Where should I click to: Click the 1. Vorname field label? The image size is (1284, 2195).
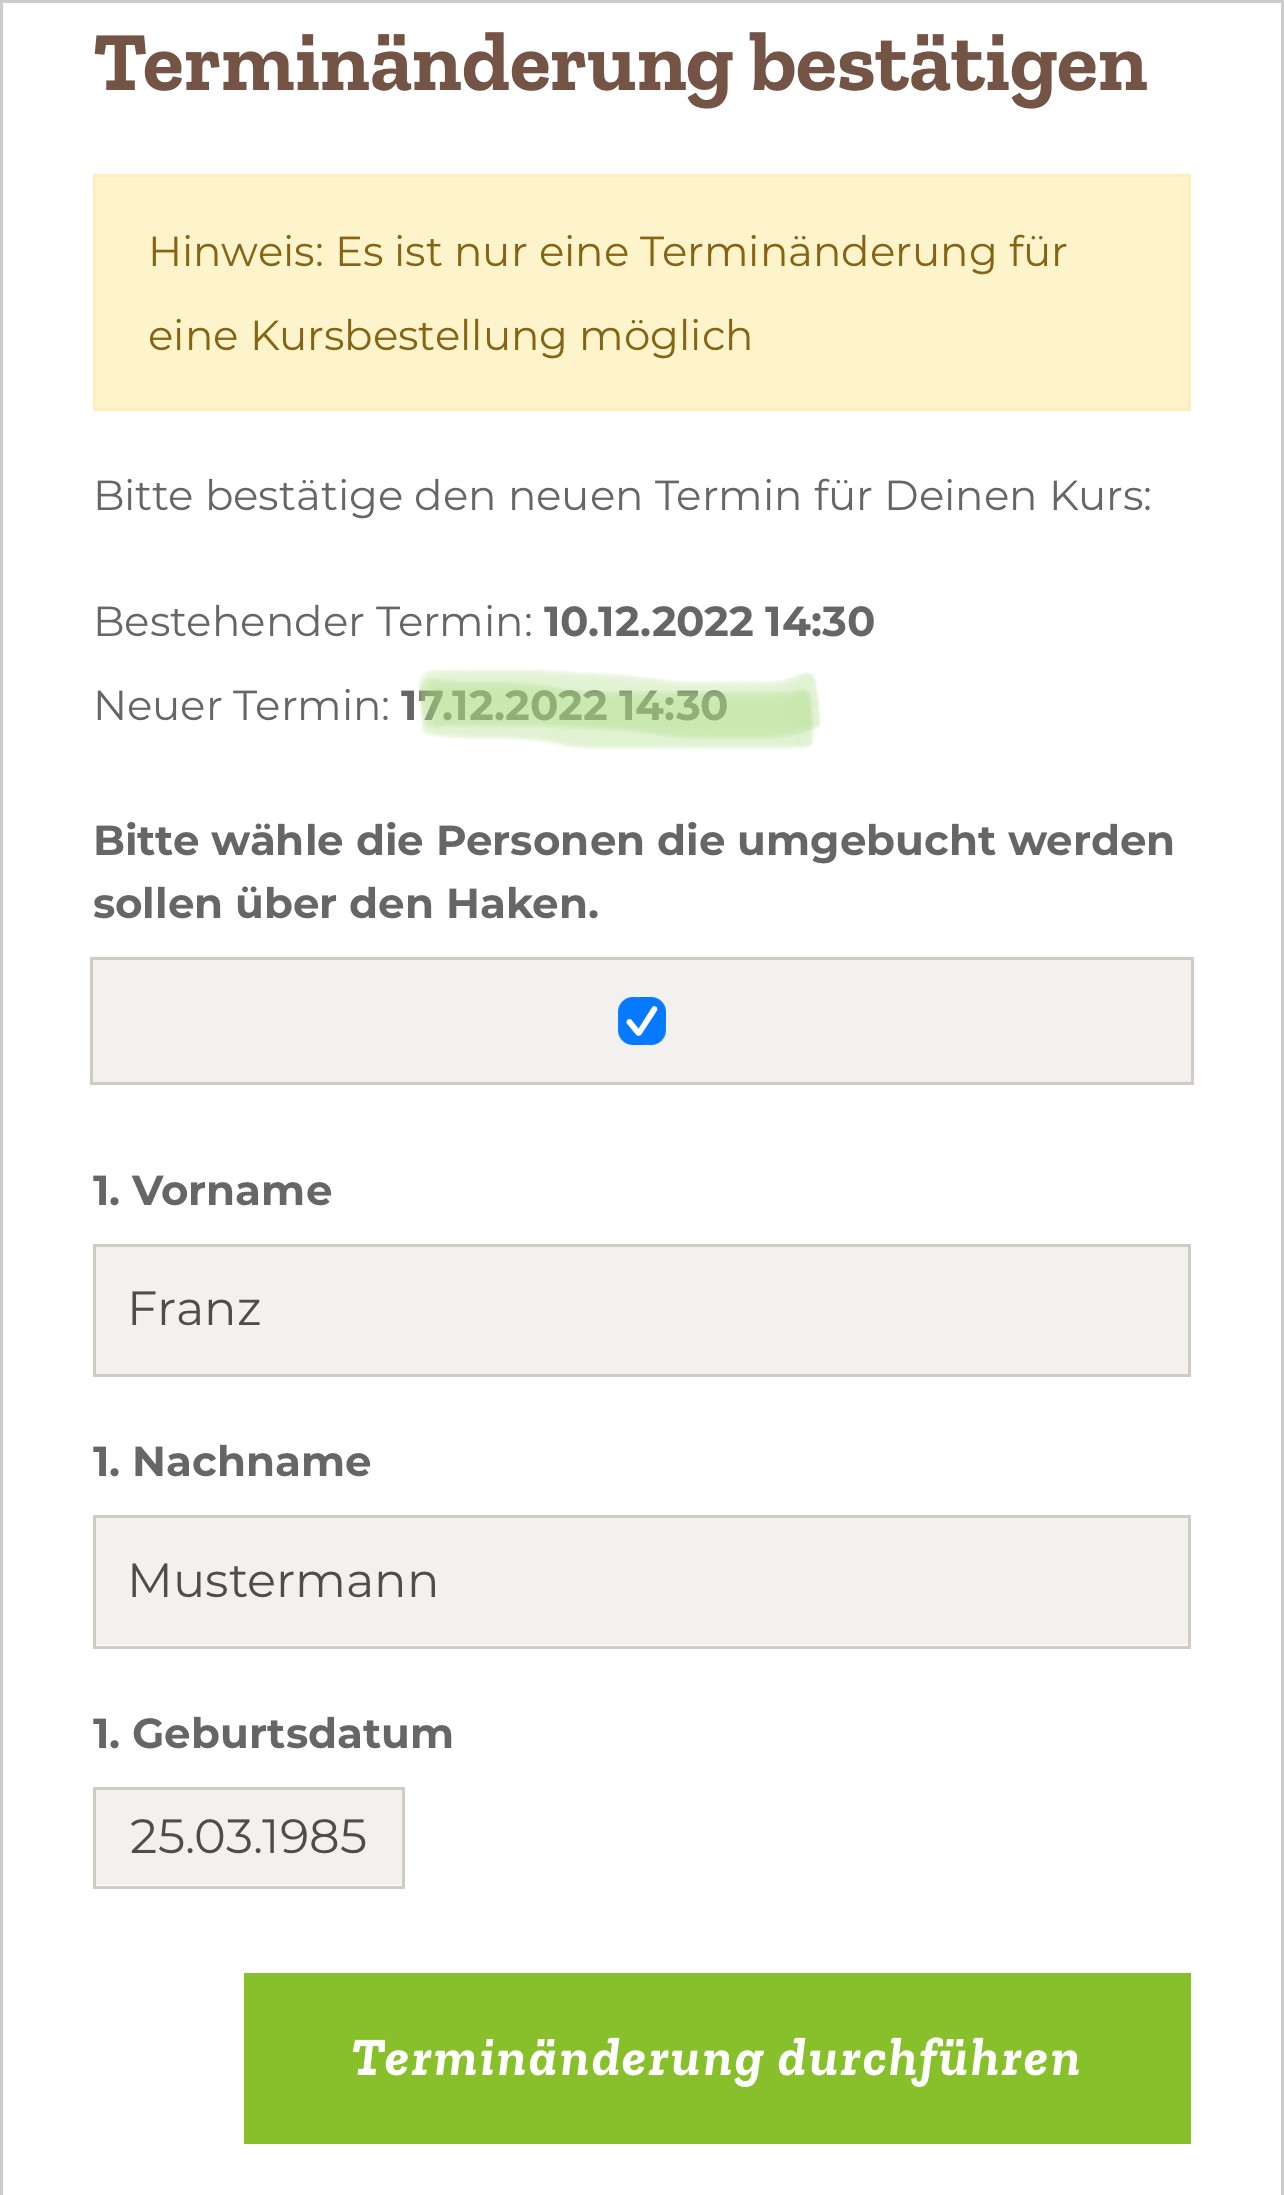(x=212, y=1189)
